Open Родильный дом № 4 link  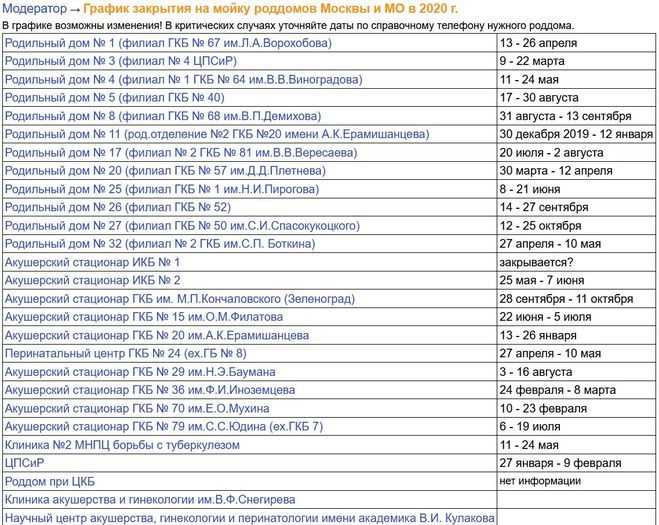(183, 79)
